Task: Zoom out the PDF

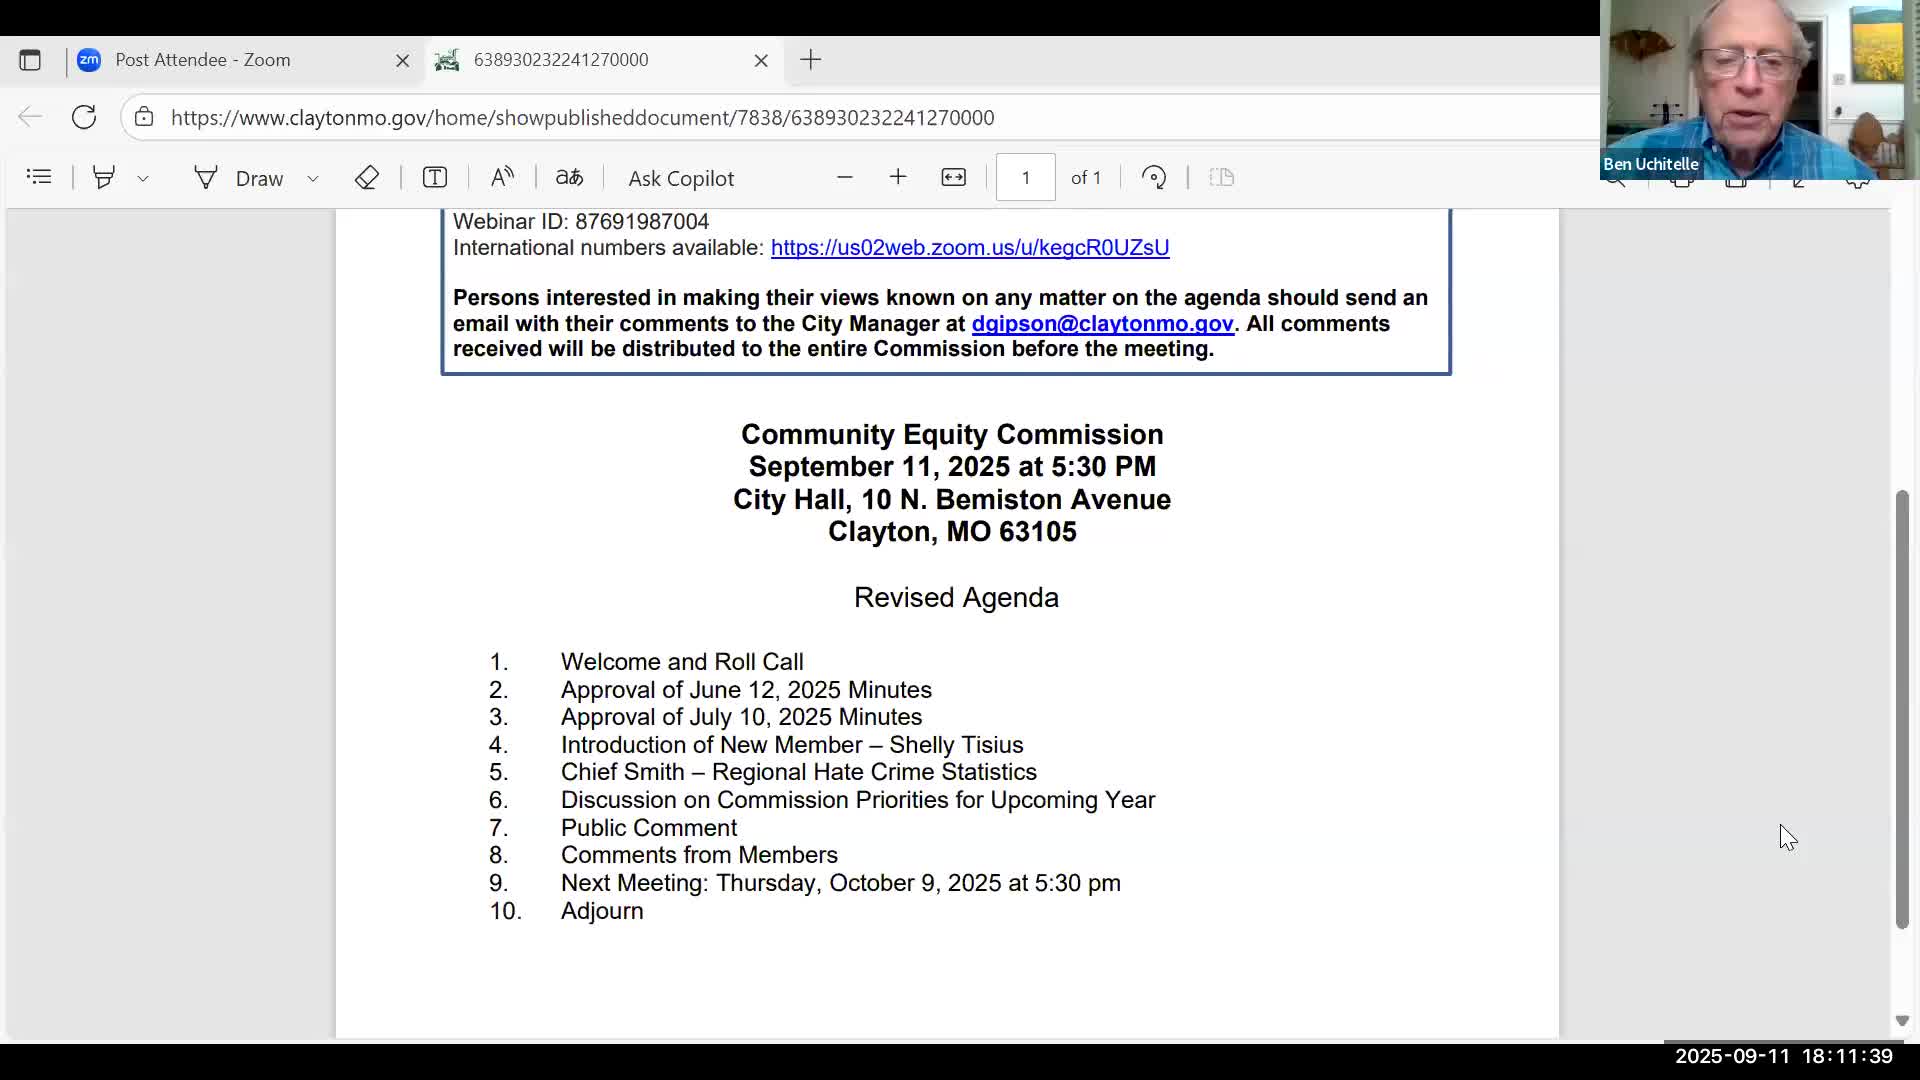Action: (x=845, y=177)
